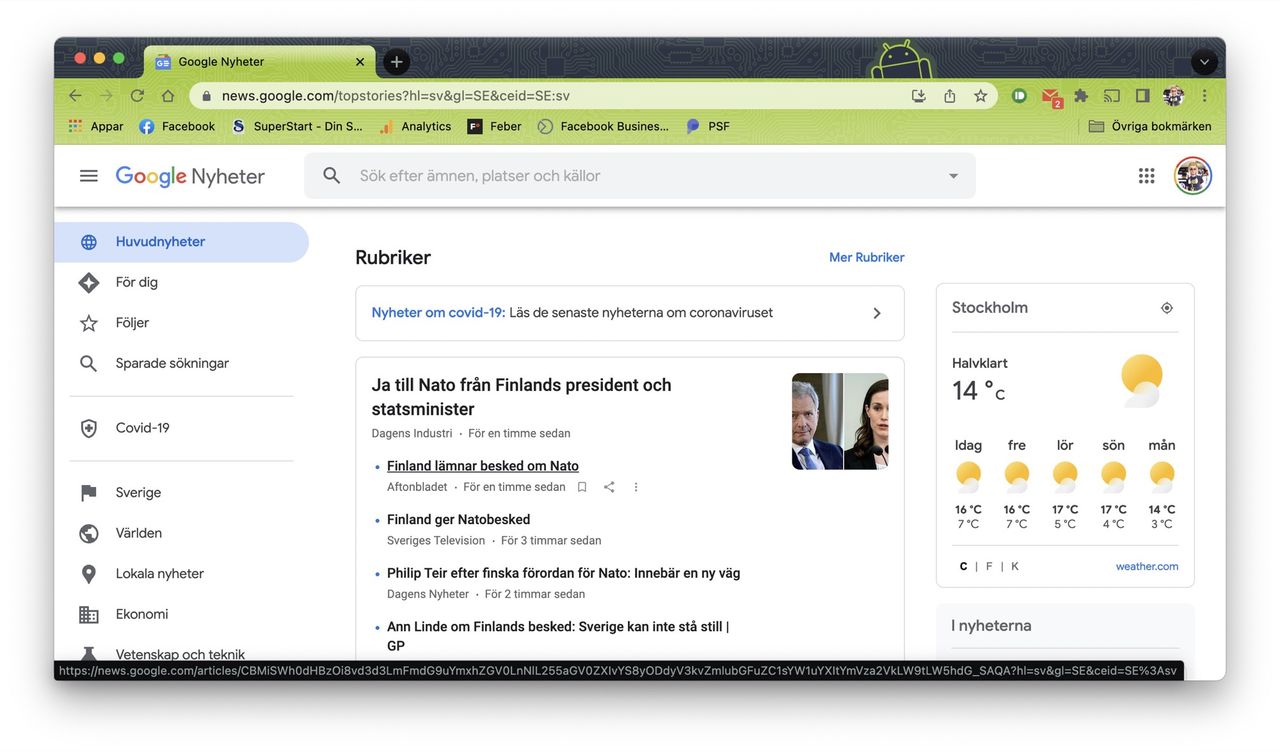Click the Cast icon in the browser toolbar

coord(1111,95)
